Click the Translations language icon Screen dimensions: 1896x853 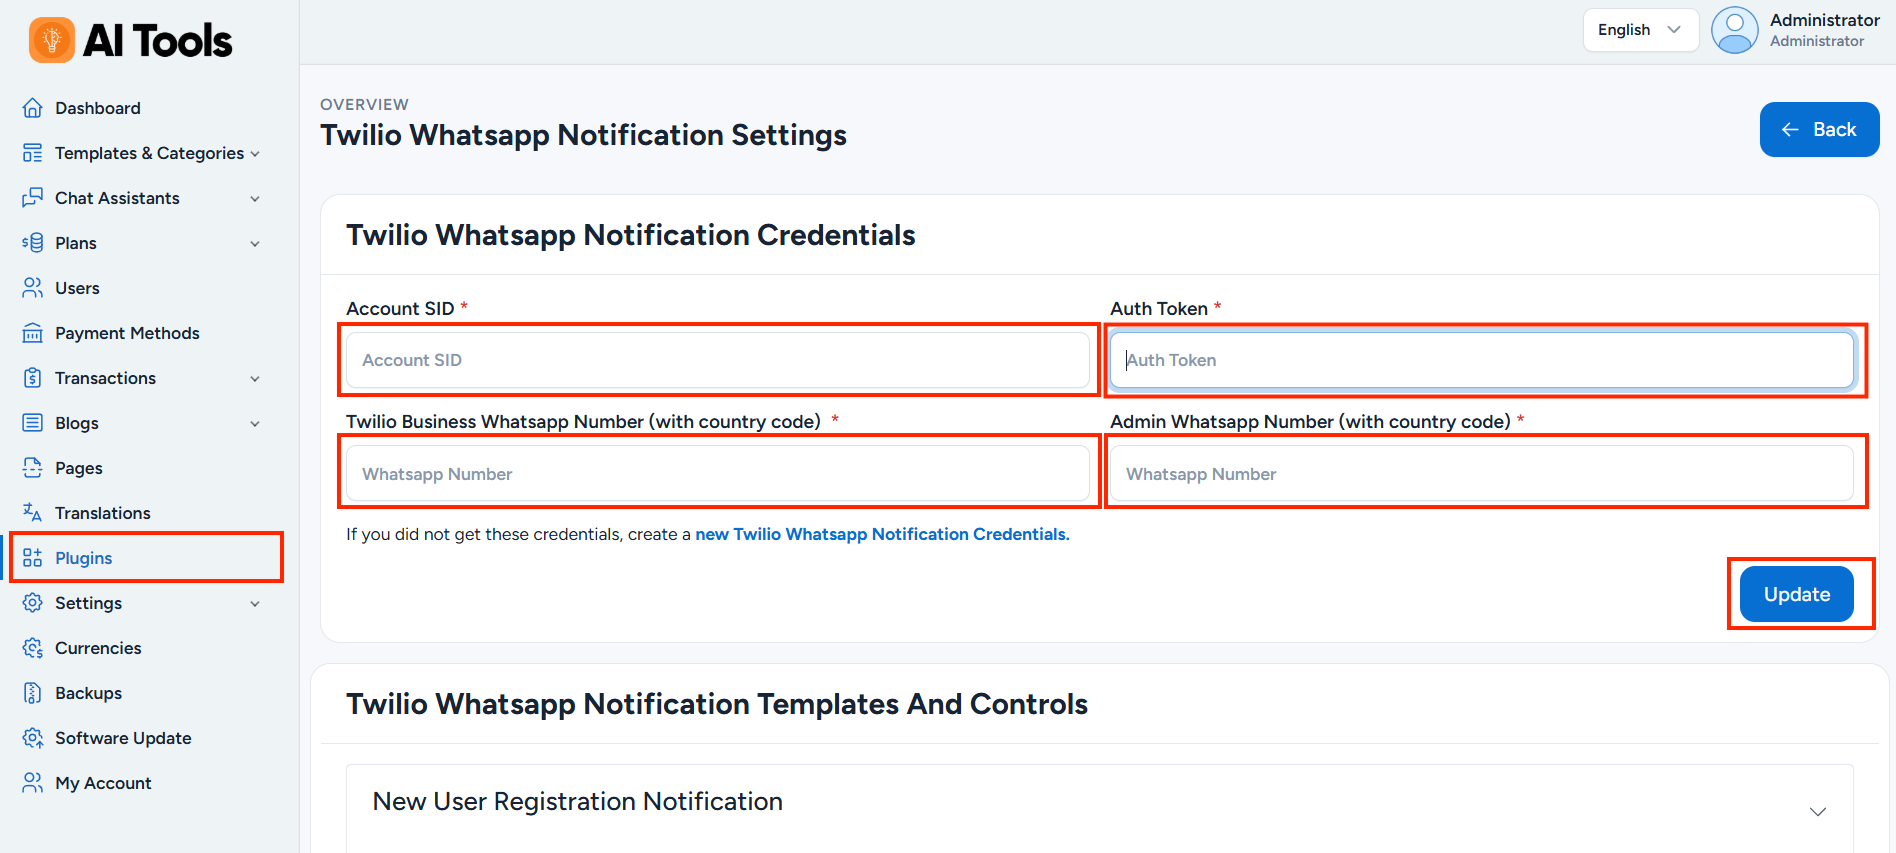(33, 513)
